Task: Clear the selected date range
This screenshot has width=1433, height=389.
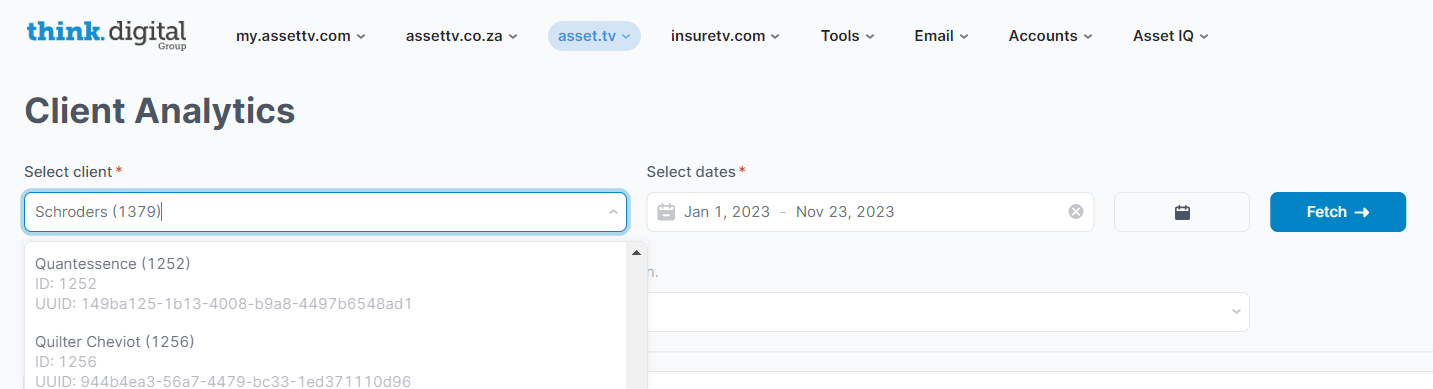Action: 1076,212
